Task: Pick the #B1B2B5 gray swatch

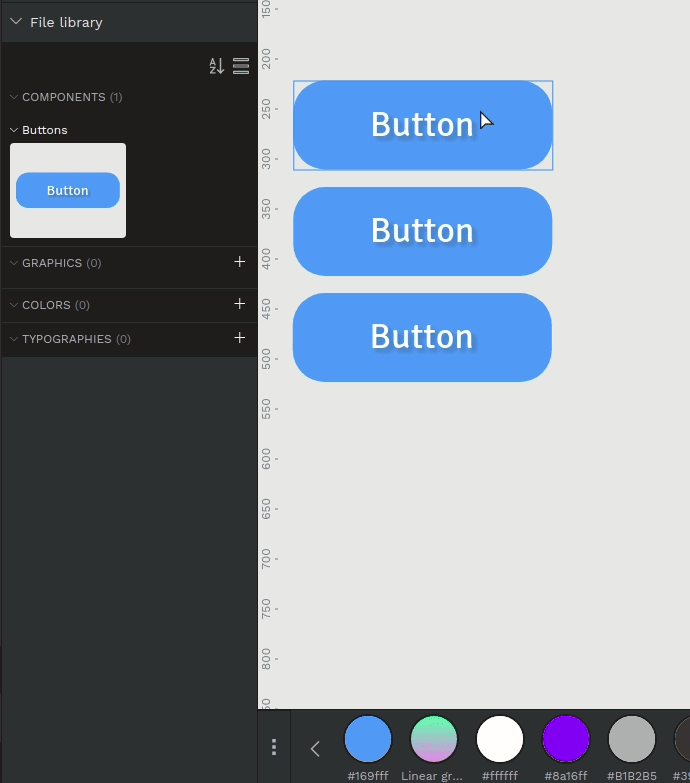Action: pyautogui.click(x=632, y=740)
